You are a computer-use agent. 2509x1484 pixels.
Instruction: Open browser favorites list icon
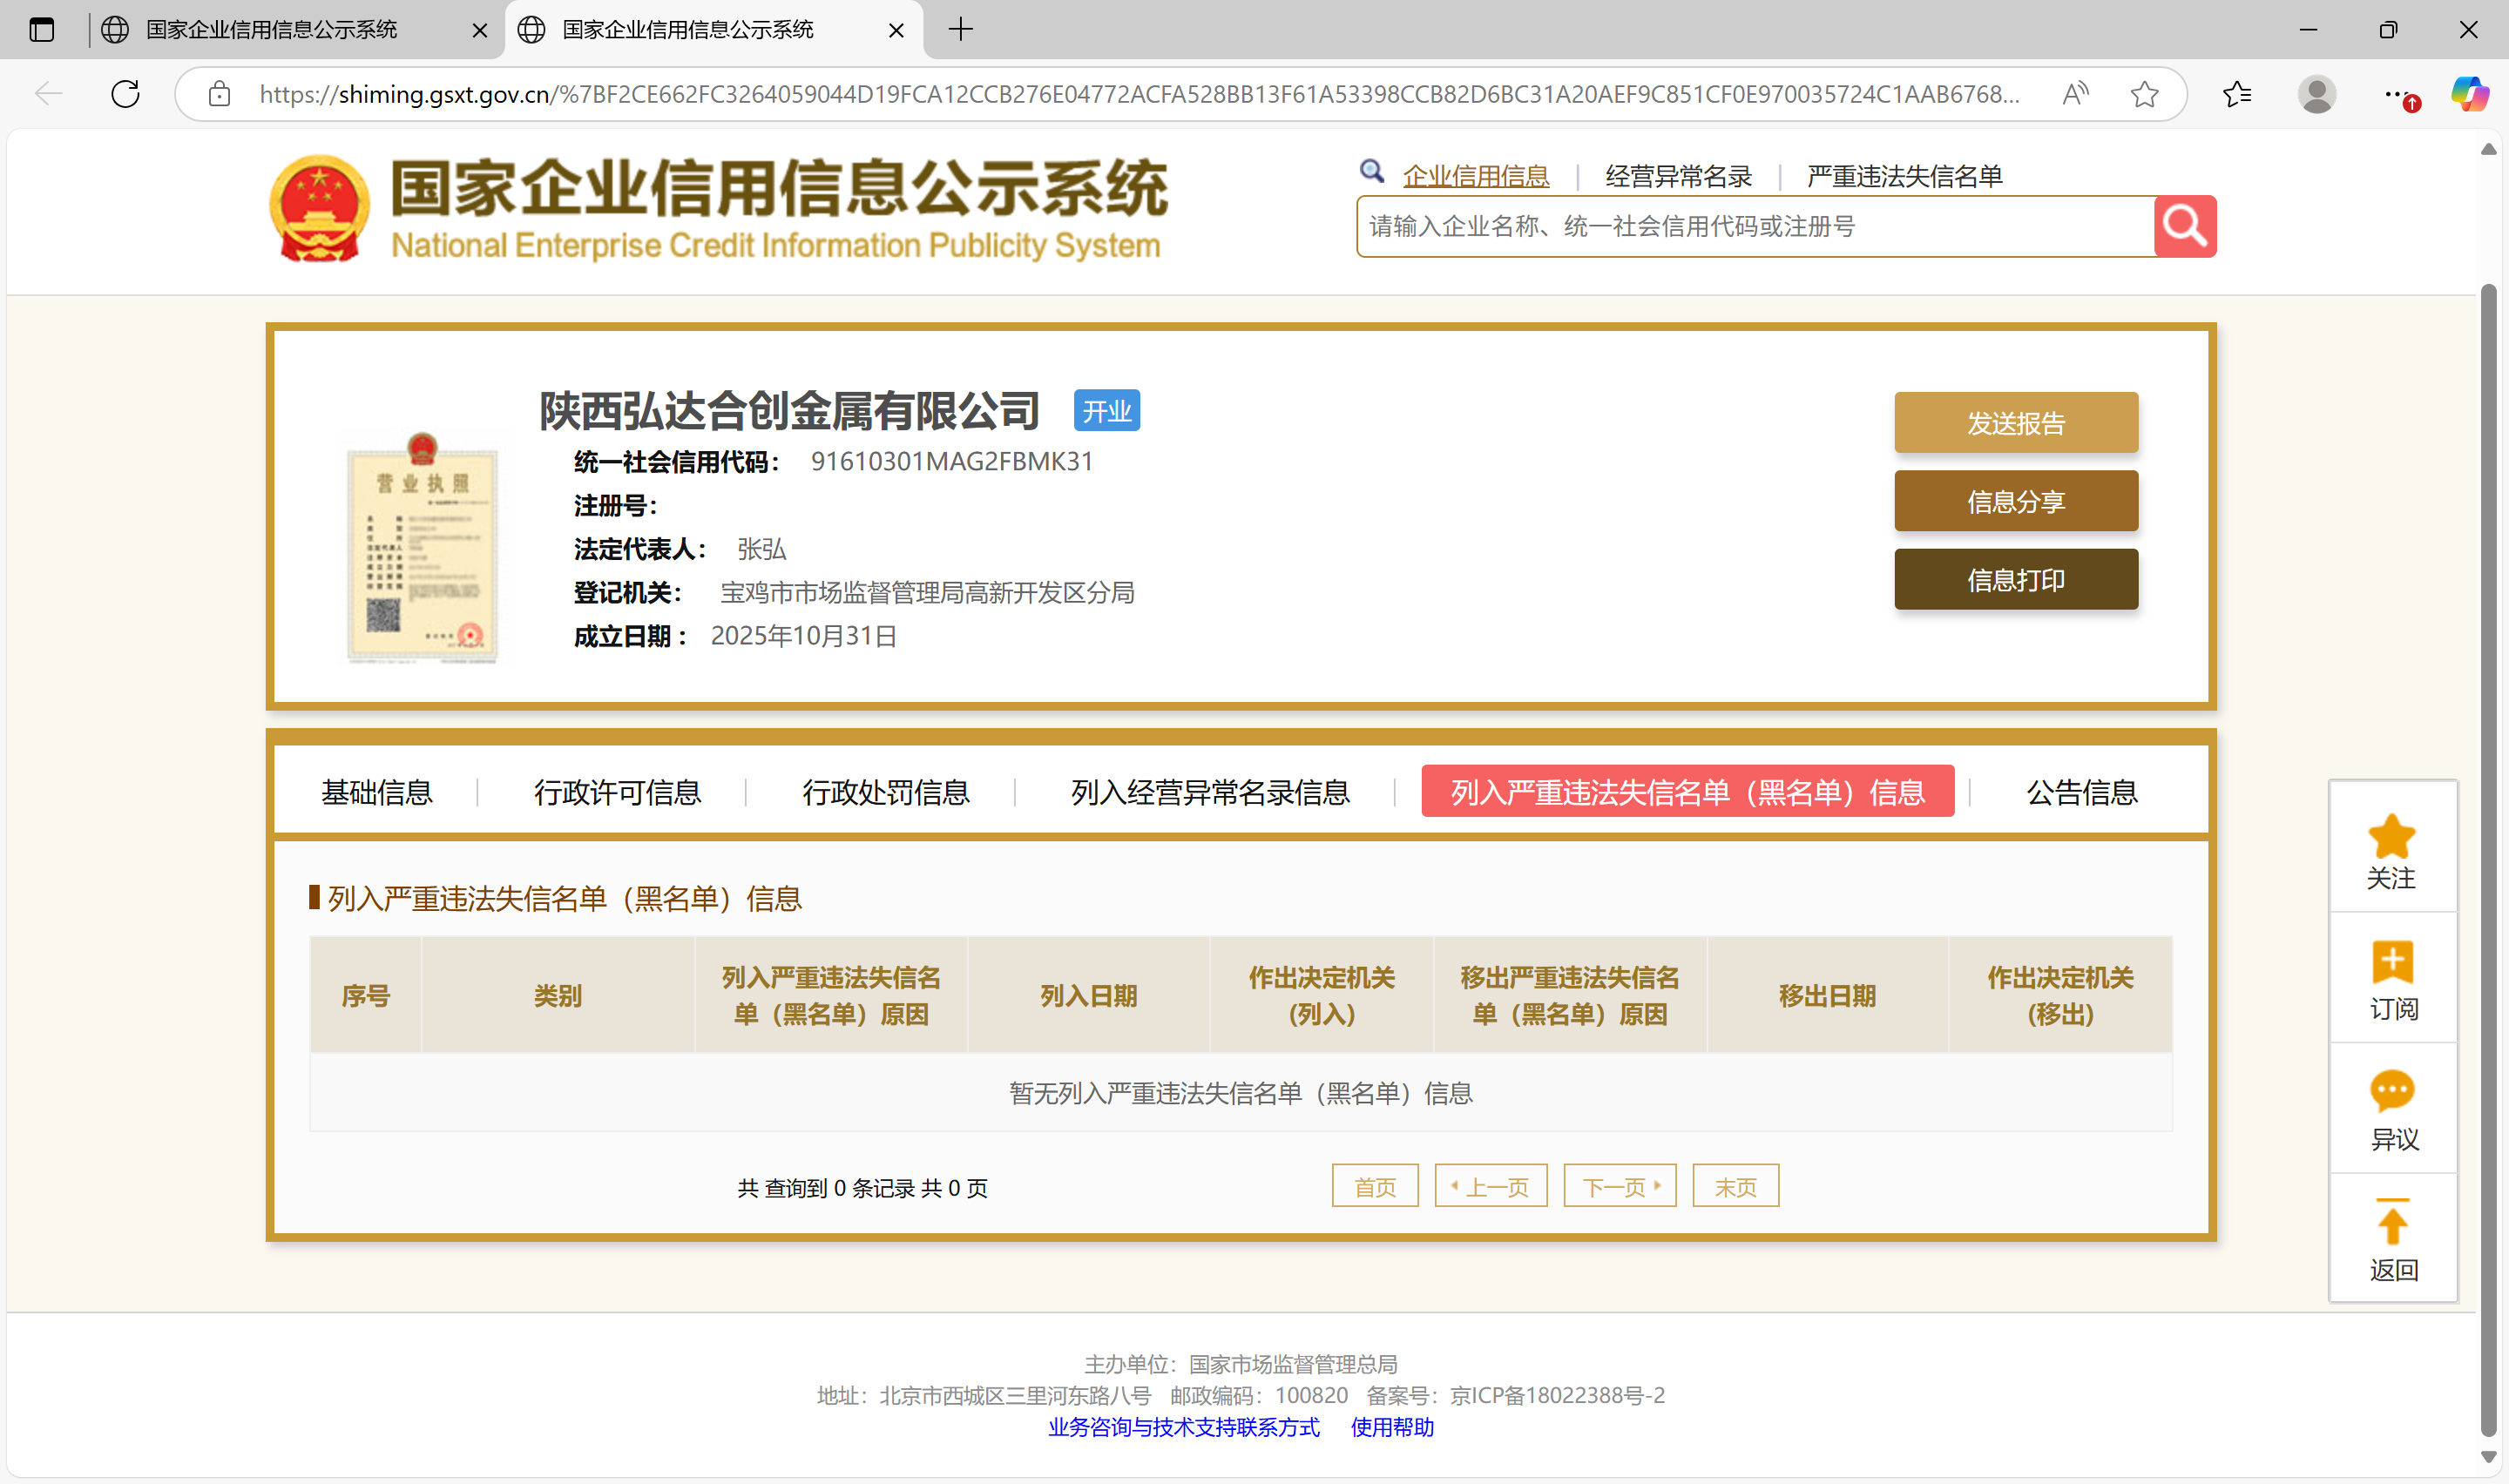tap(2236, 94)
